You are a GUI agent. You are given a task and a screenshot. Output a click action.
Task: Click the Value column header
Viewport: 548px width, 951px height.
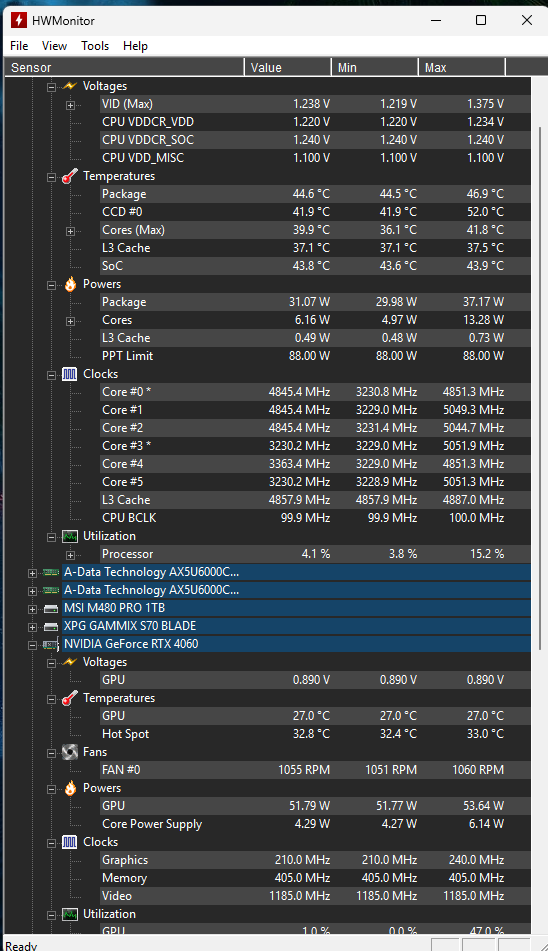pyautogui.click(x=288, y=67)
